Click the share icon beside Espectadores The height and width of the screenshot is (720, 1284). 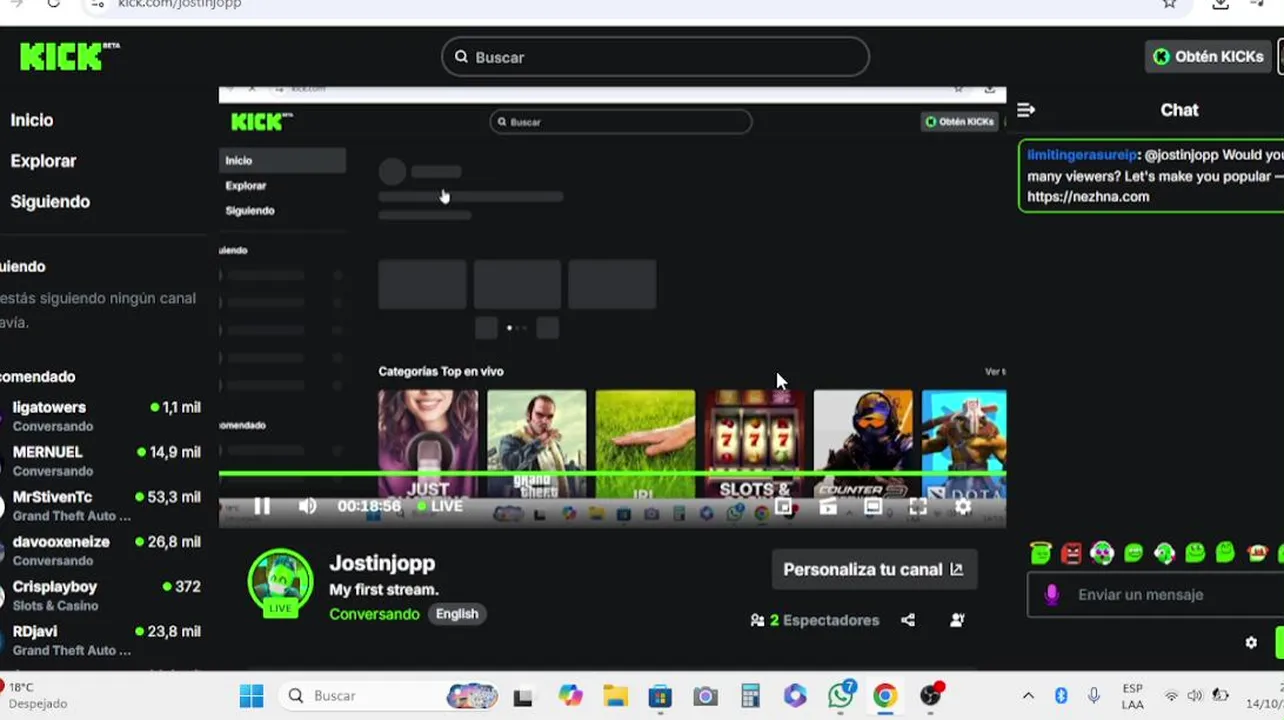pos(908,620)
